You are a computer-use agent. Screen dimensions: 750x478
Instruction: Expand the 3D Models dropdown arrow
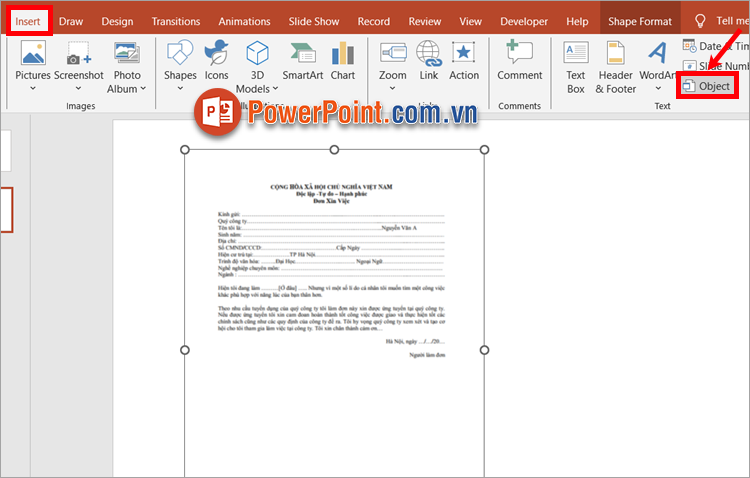click(x=275, y=89)
